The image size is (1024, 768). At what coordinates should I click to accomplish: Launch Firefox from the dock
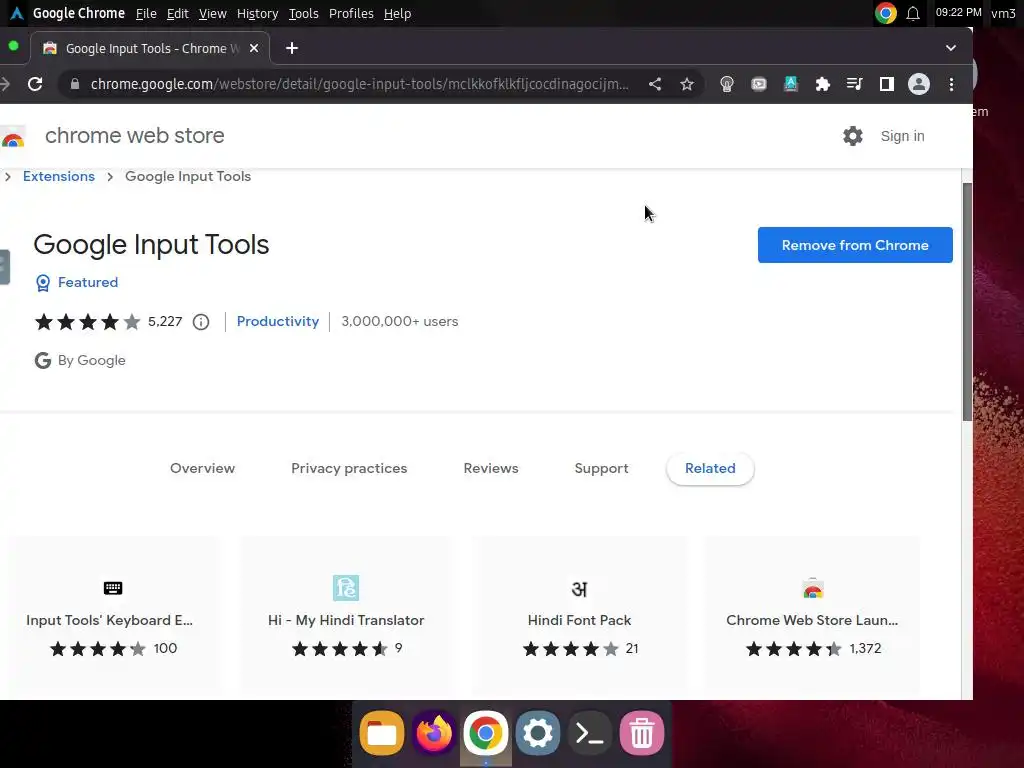[x=434, y=733]
